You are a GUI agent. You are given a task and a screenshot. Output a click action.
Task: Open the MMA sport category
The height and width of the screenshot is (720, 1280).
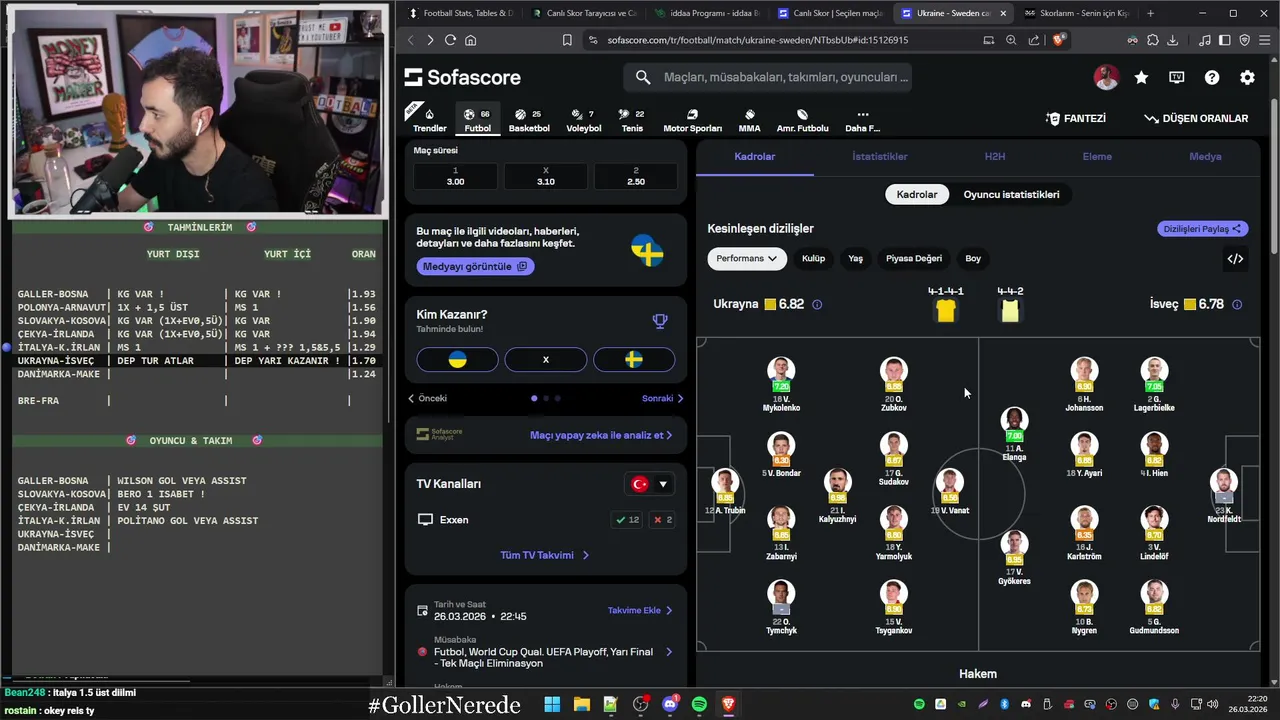tap(749, 119)
